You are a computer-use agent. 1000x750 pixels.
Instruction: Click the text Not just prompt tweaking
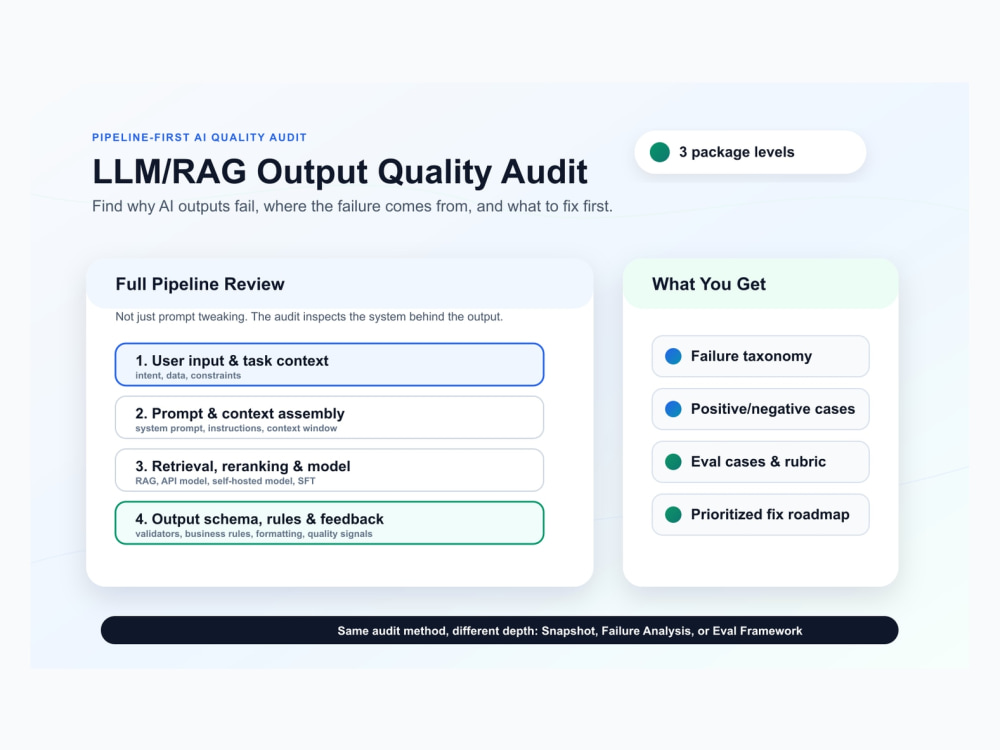pyautogui.click(x=309, y=317)
